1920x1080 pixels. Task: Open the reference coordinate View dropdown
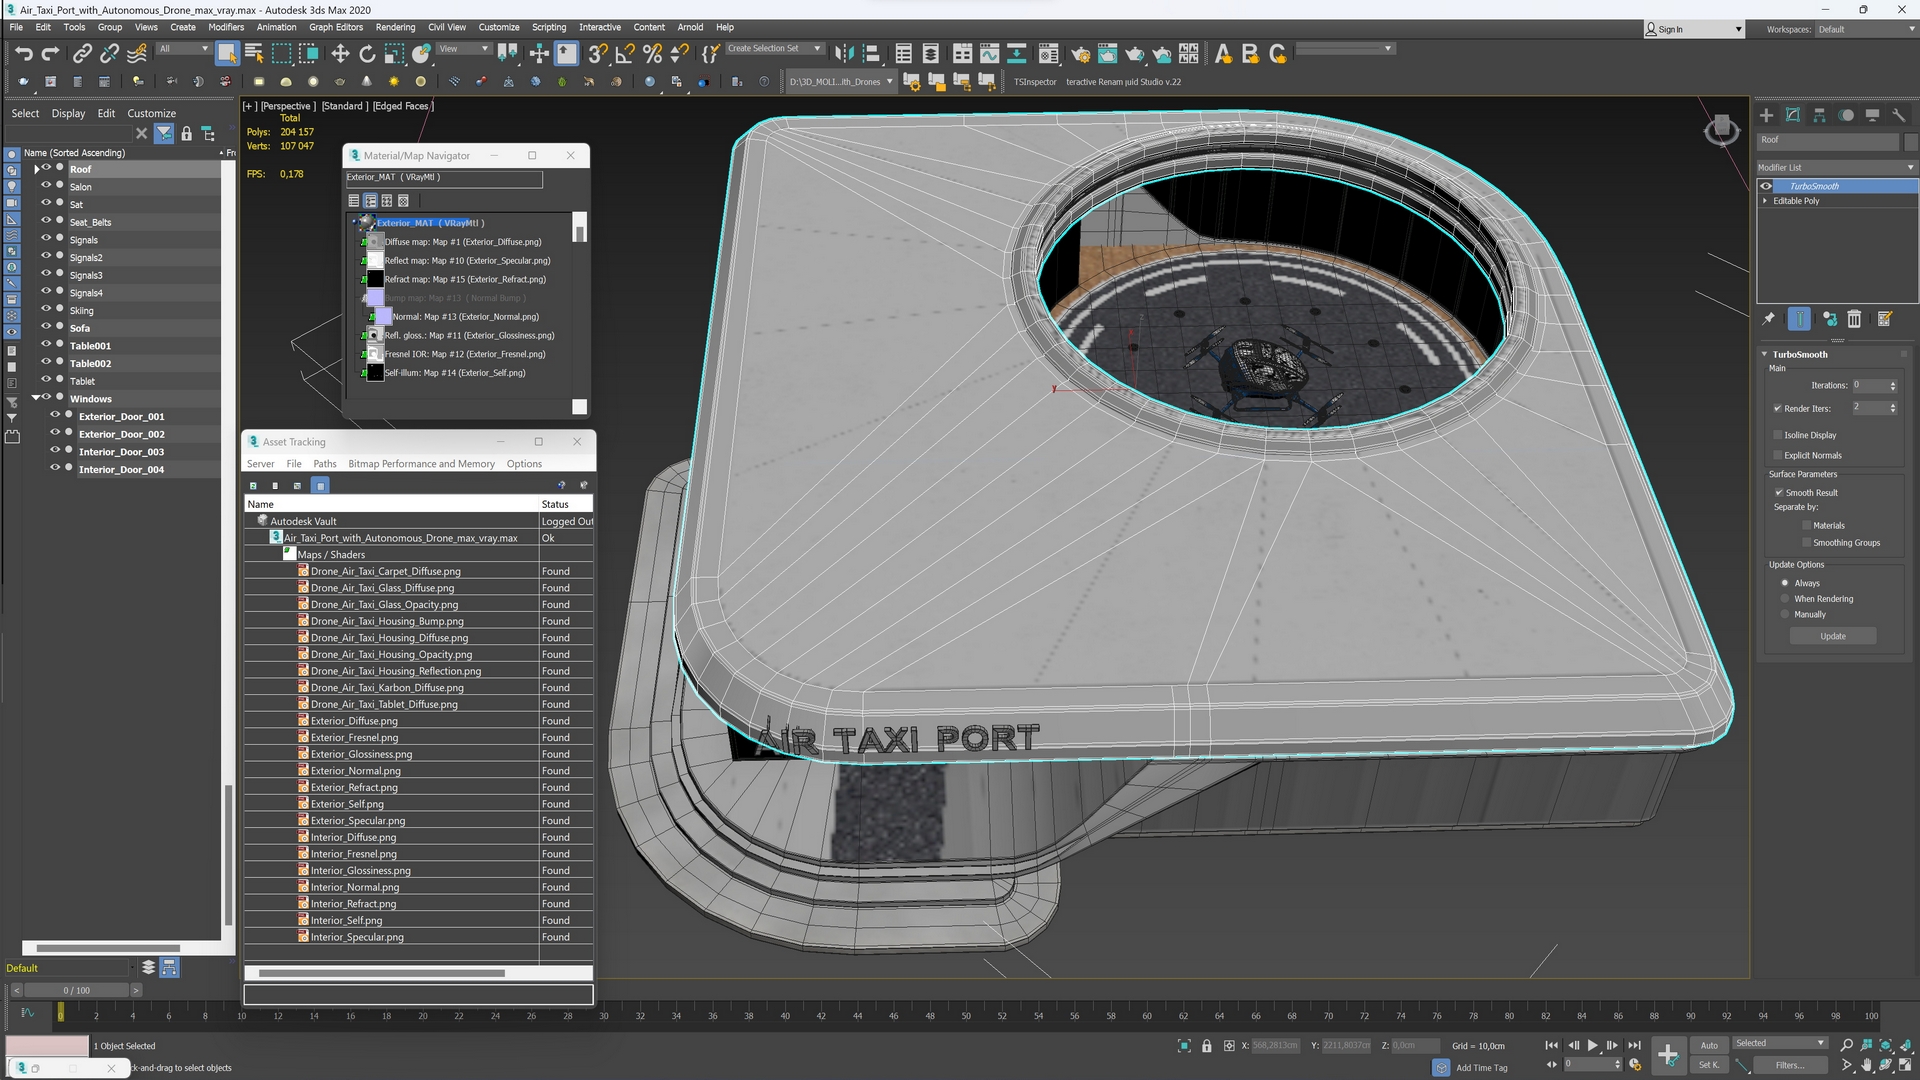click(x=464, y=48)
